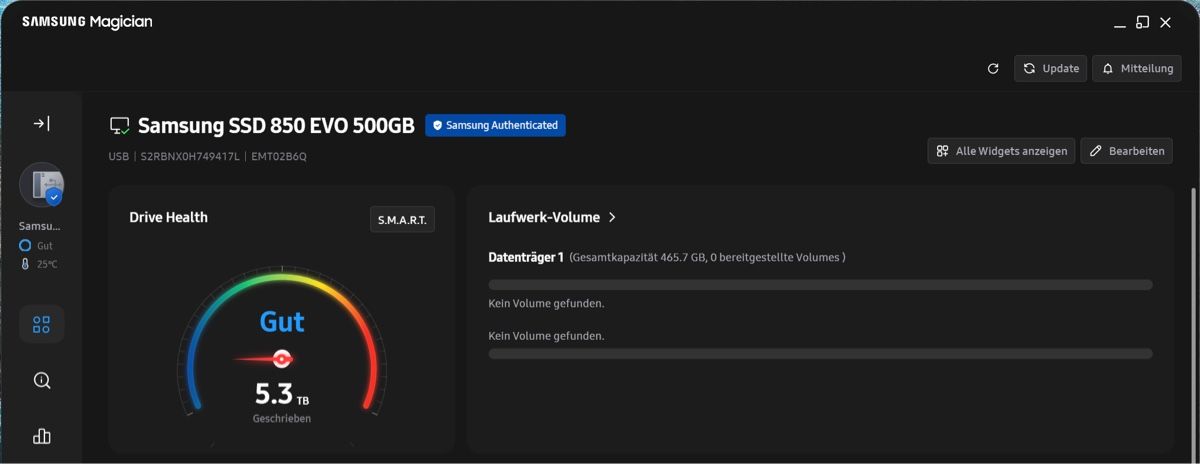Open the performance benchmark bar chart icon
The image size is (1200, 464).
[x=41, y=436]
